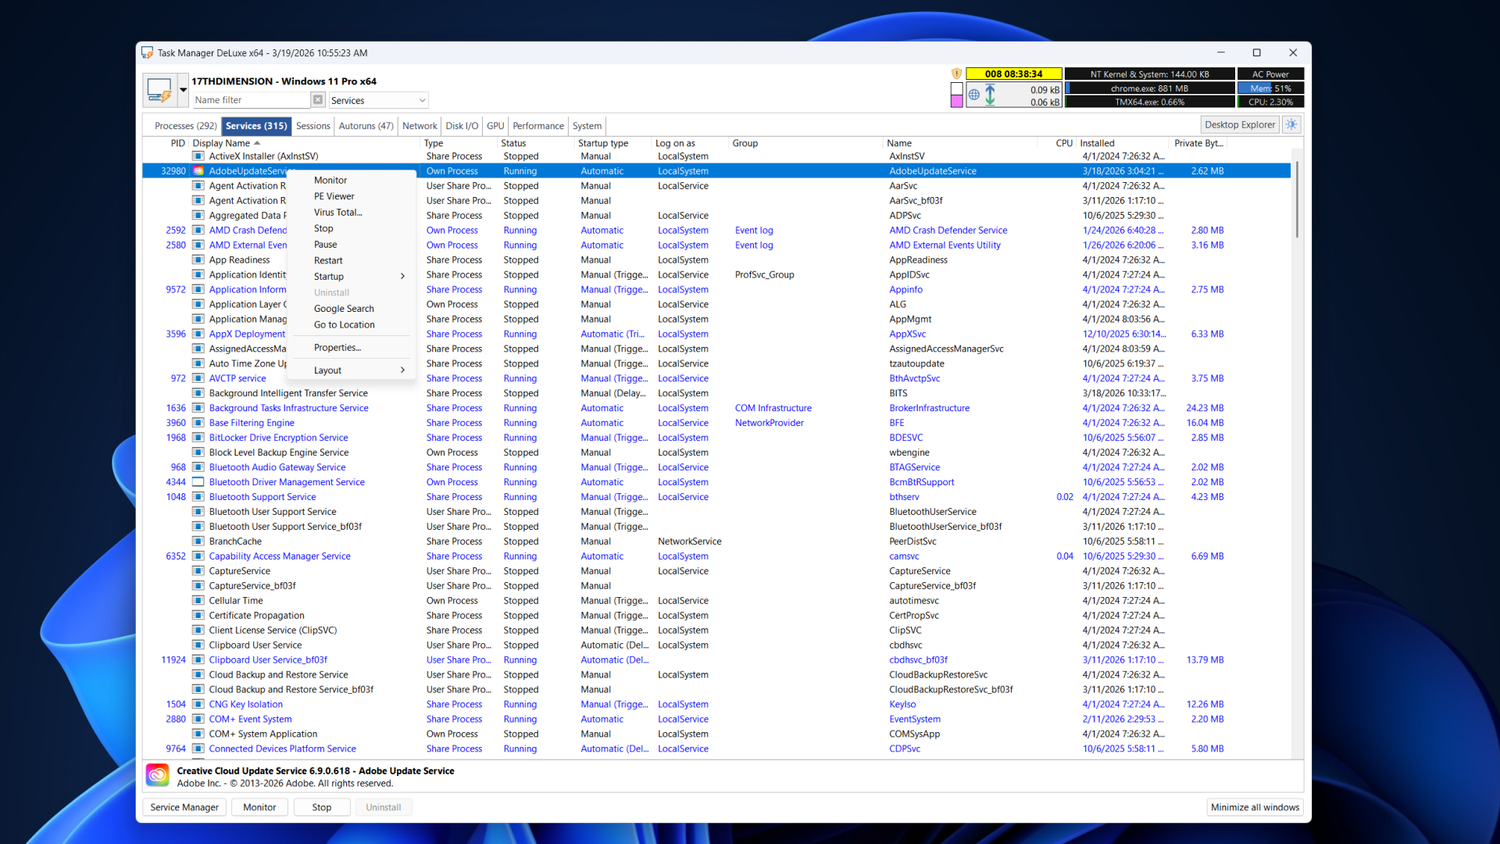Image resolution: width=1500 pixels, height=844 pixels.
Task: Click the network up-down arrows icon
Action: (990, 95)
